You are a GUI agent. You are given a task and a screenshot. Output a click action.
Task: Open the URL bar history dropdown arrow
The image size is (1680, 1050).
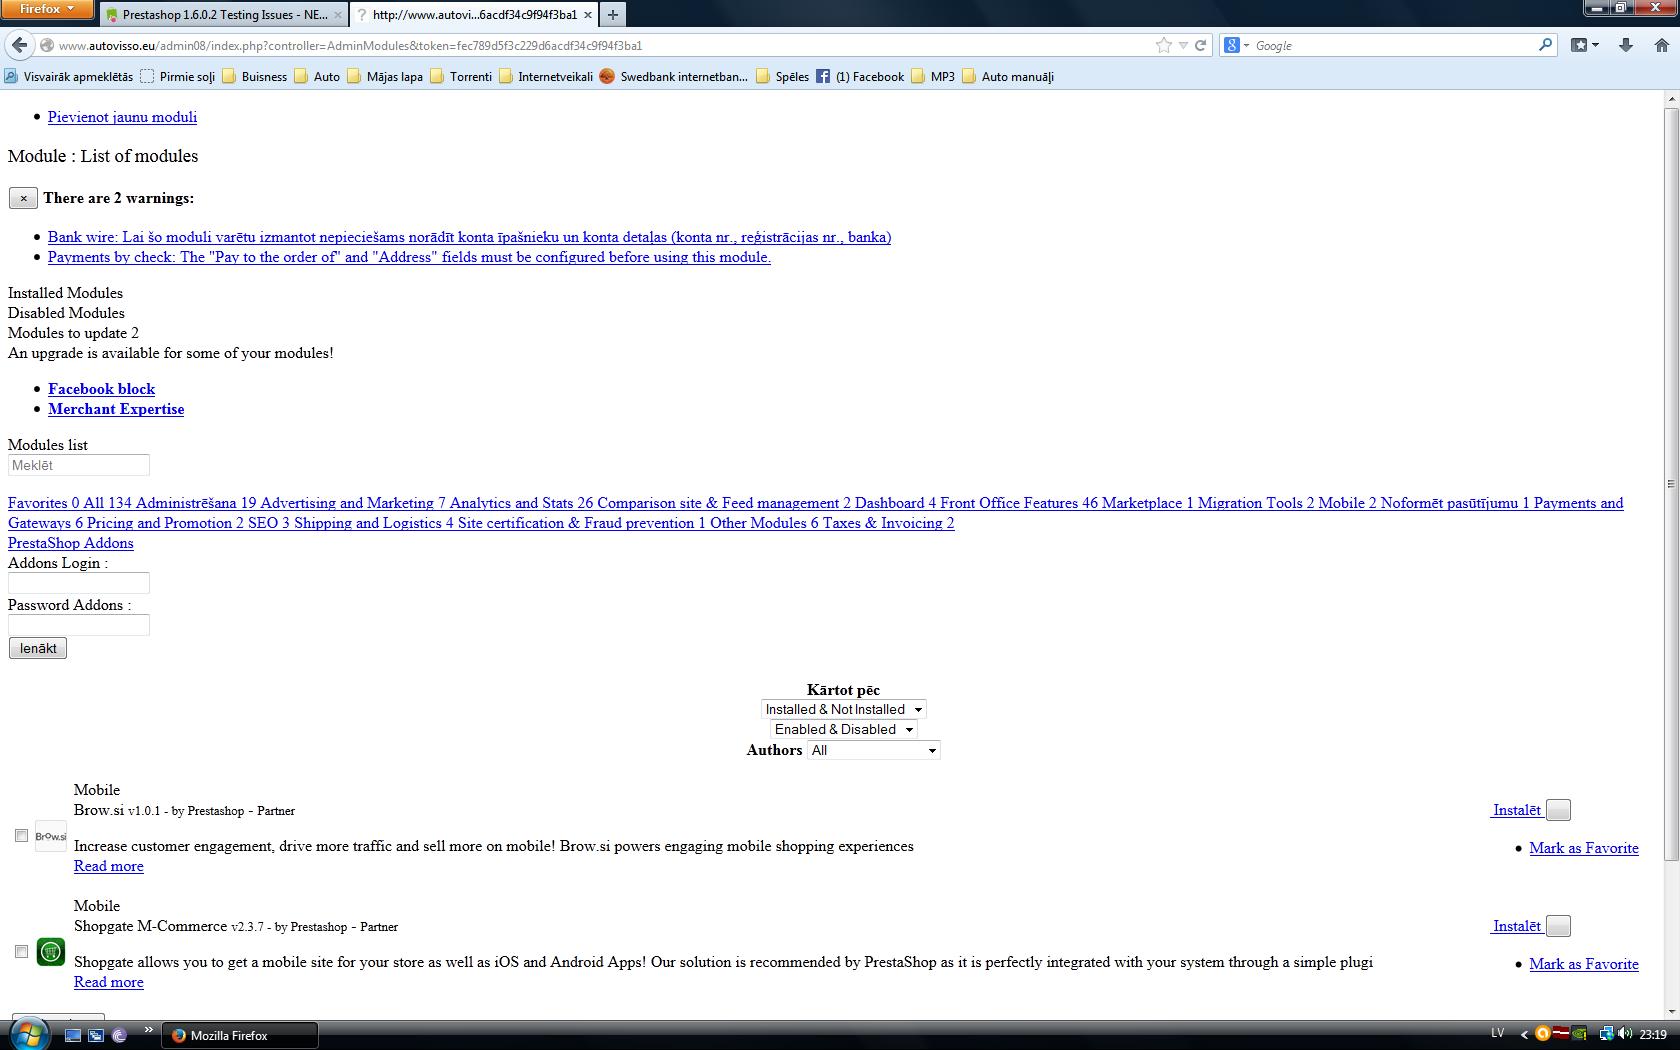click(1183, 45)
